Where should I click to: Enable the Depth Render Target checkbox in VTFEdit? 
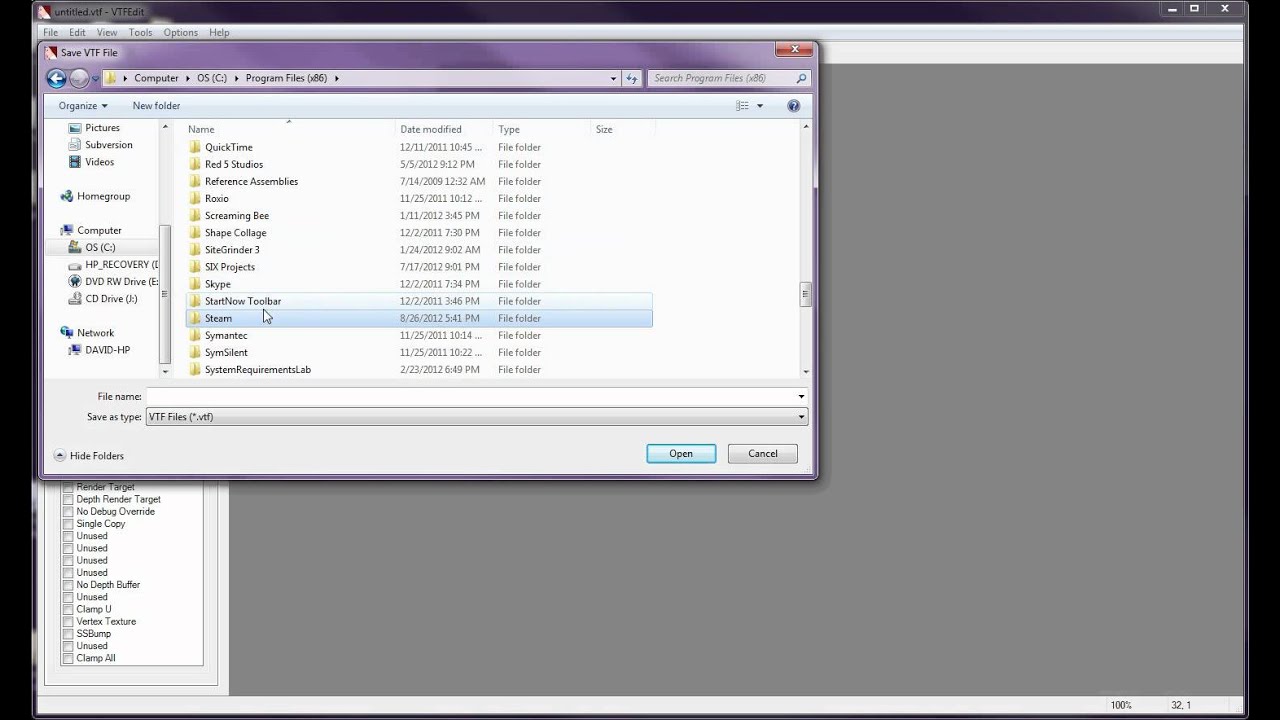tap(68, 499)
